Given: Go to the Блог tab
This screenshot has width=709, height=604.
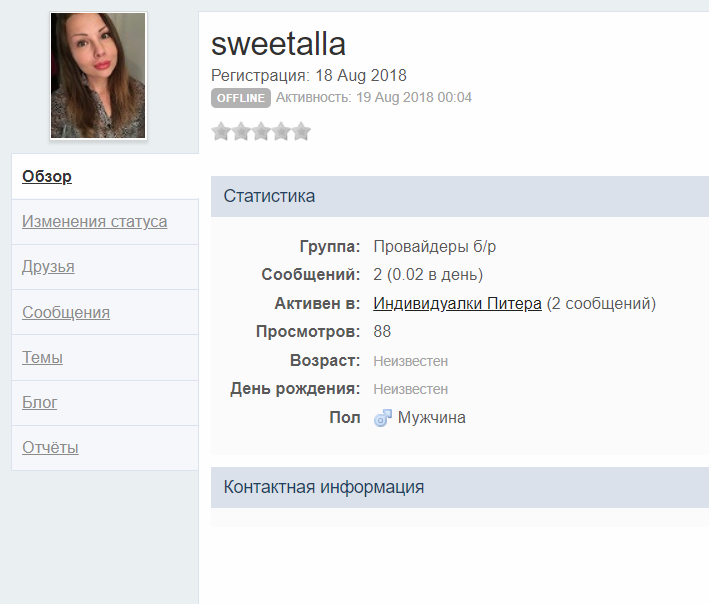Looking at the screenshot, I should pos(40,403).
